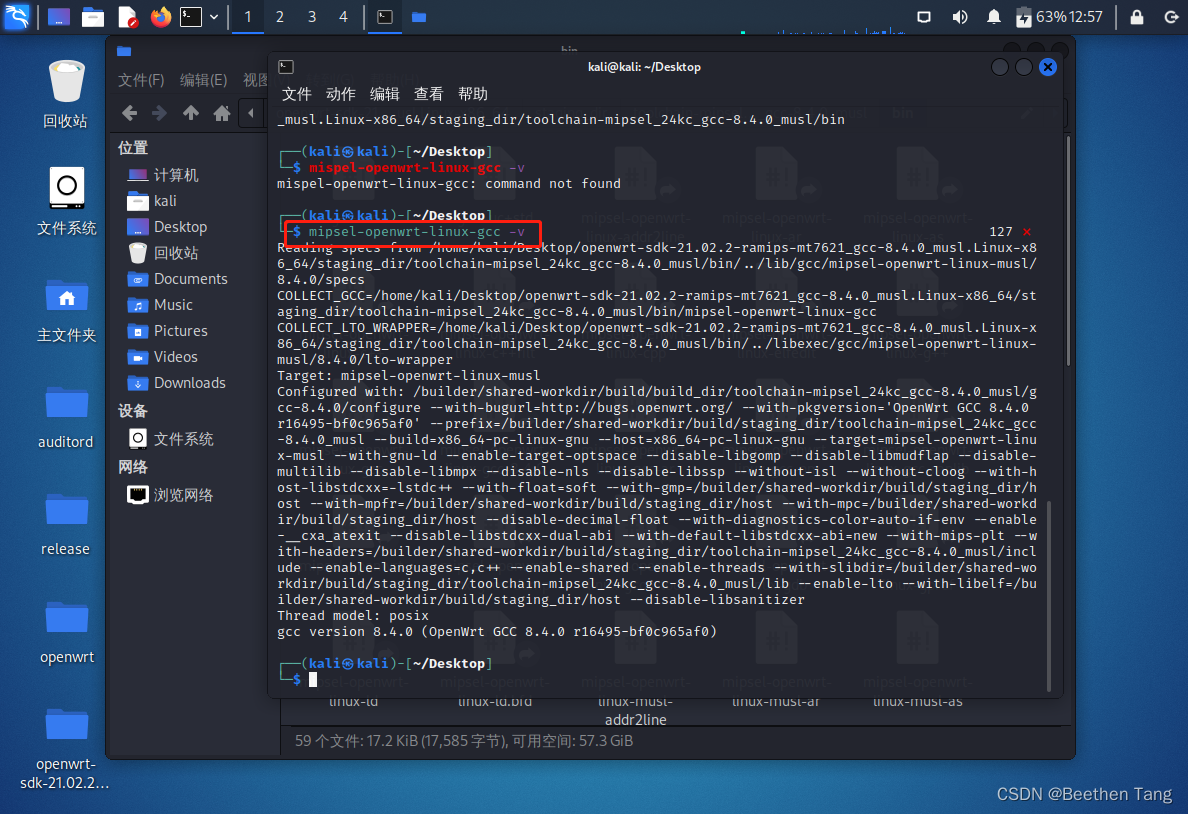Click the display settings tray icon
This screenshot has width=1188, height=814.
tap(924, 17)
